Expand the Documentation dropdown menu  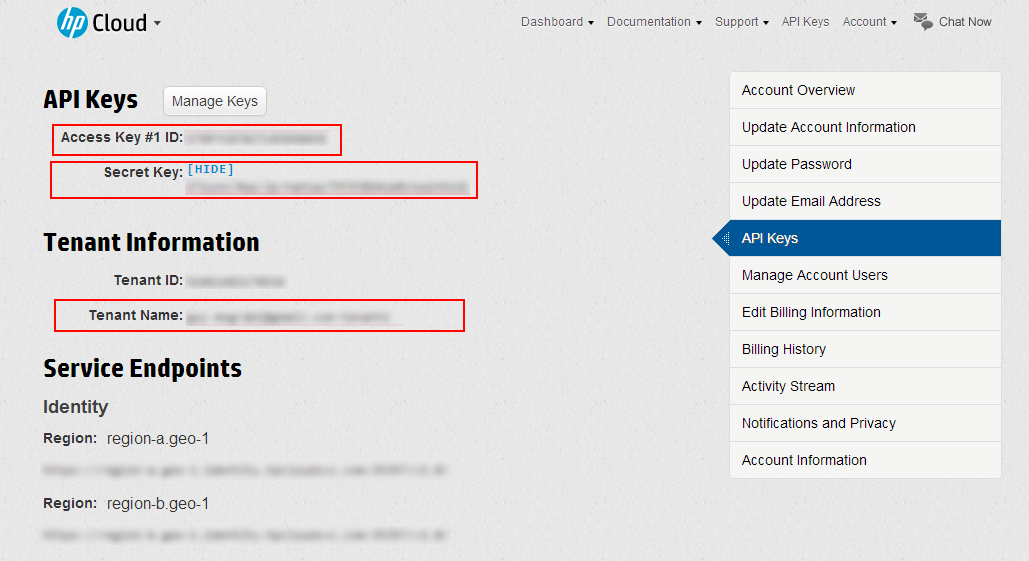[x=654, y=22]
